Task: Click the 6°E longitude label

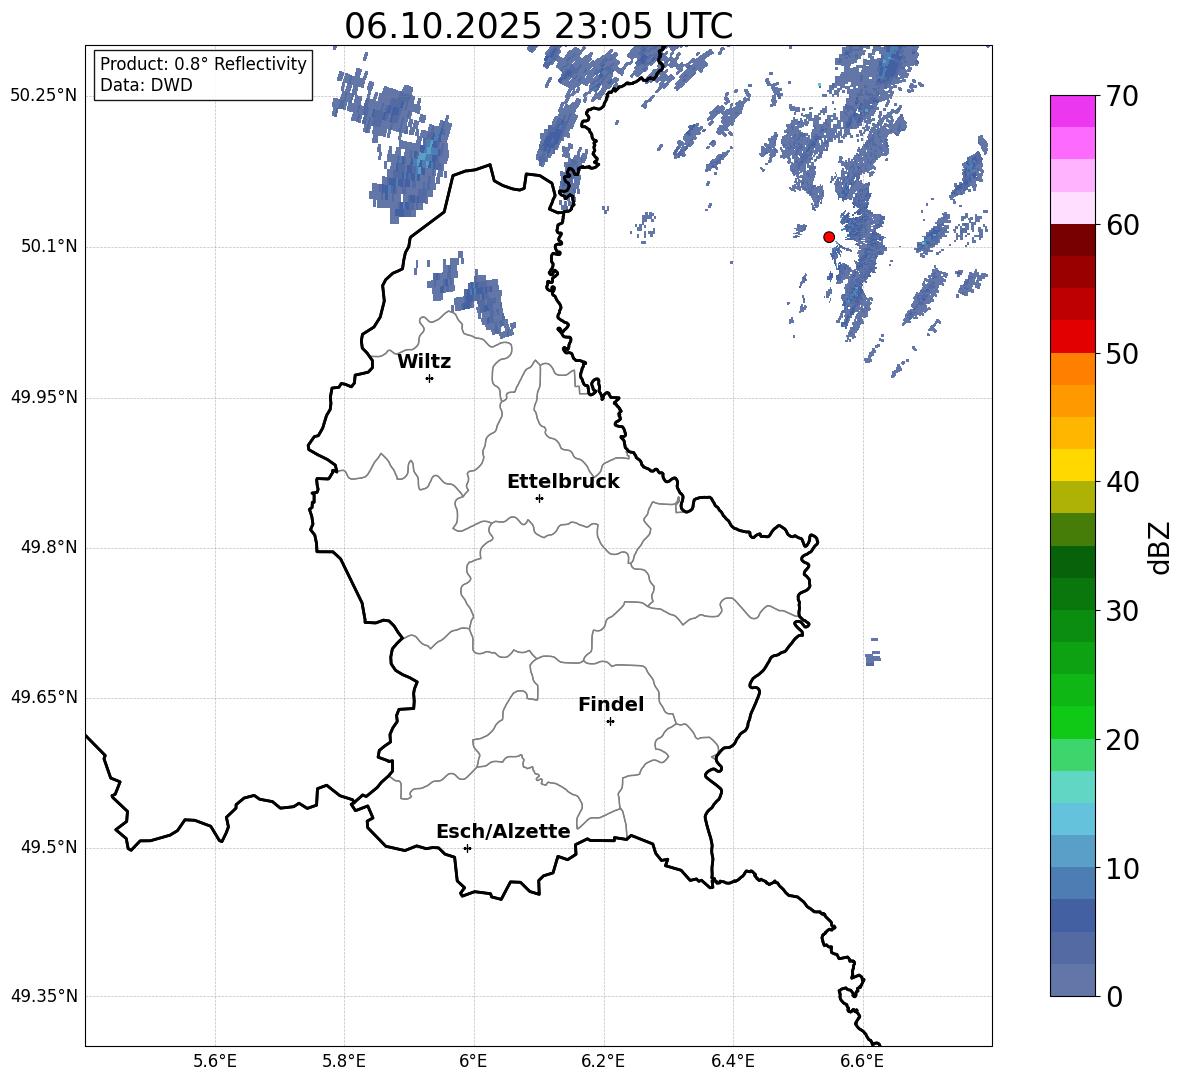Action: pyautogui.click(x=473, y=1061)
